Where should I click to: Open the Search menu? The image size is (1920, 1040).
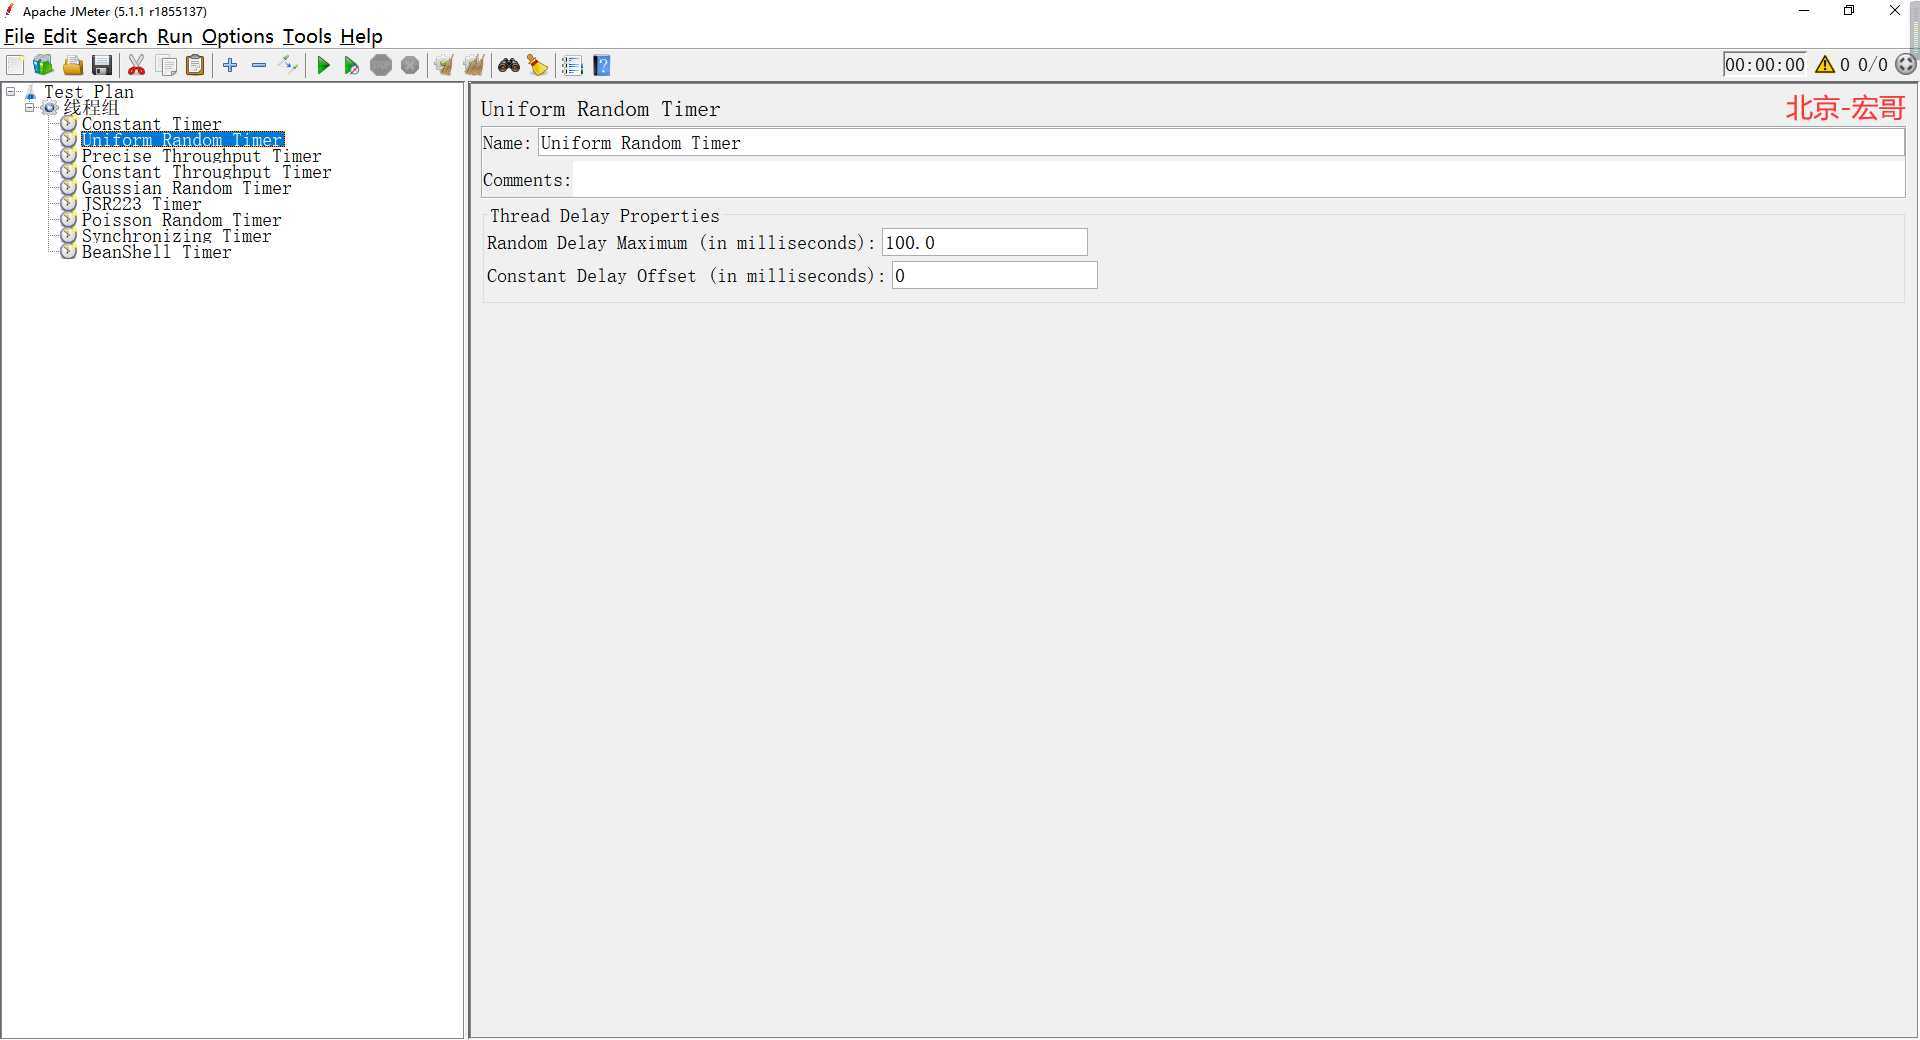coord(116,36)
